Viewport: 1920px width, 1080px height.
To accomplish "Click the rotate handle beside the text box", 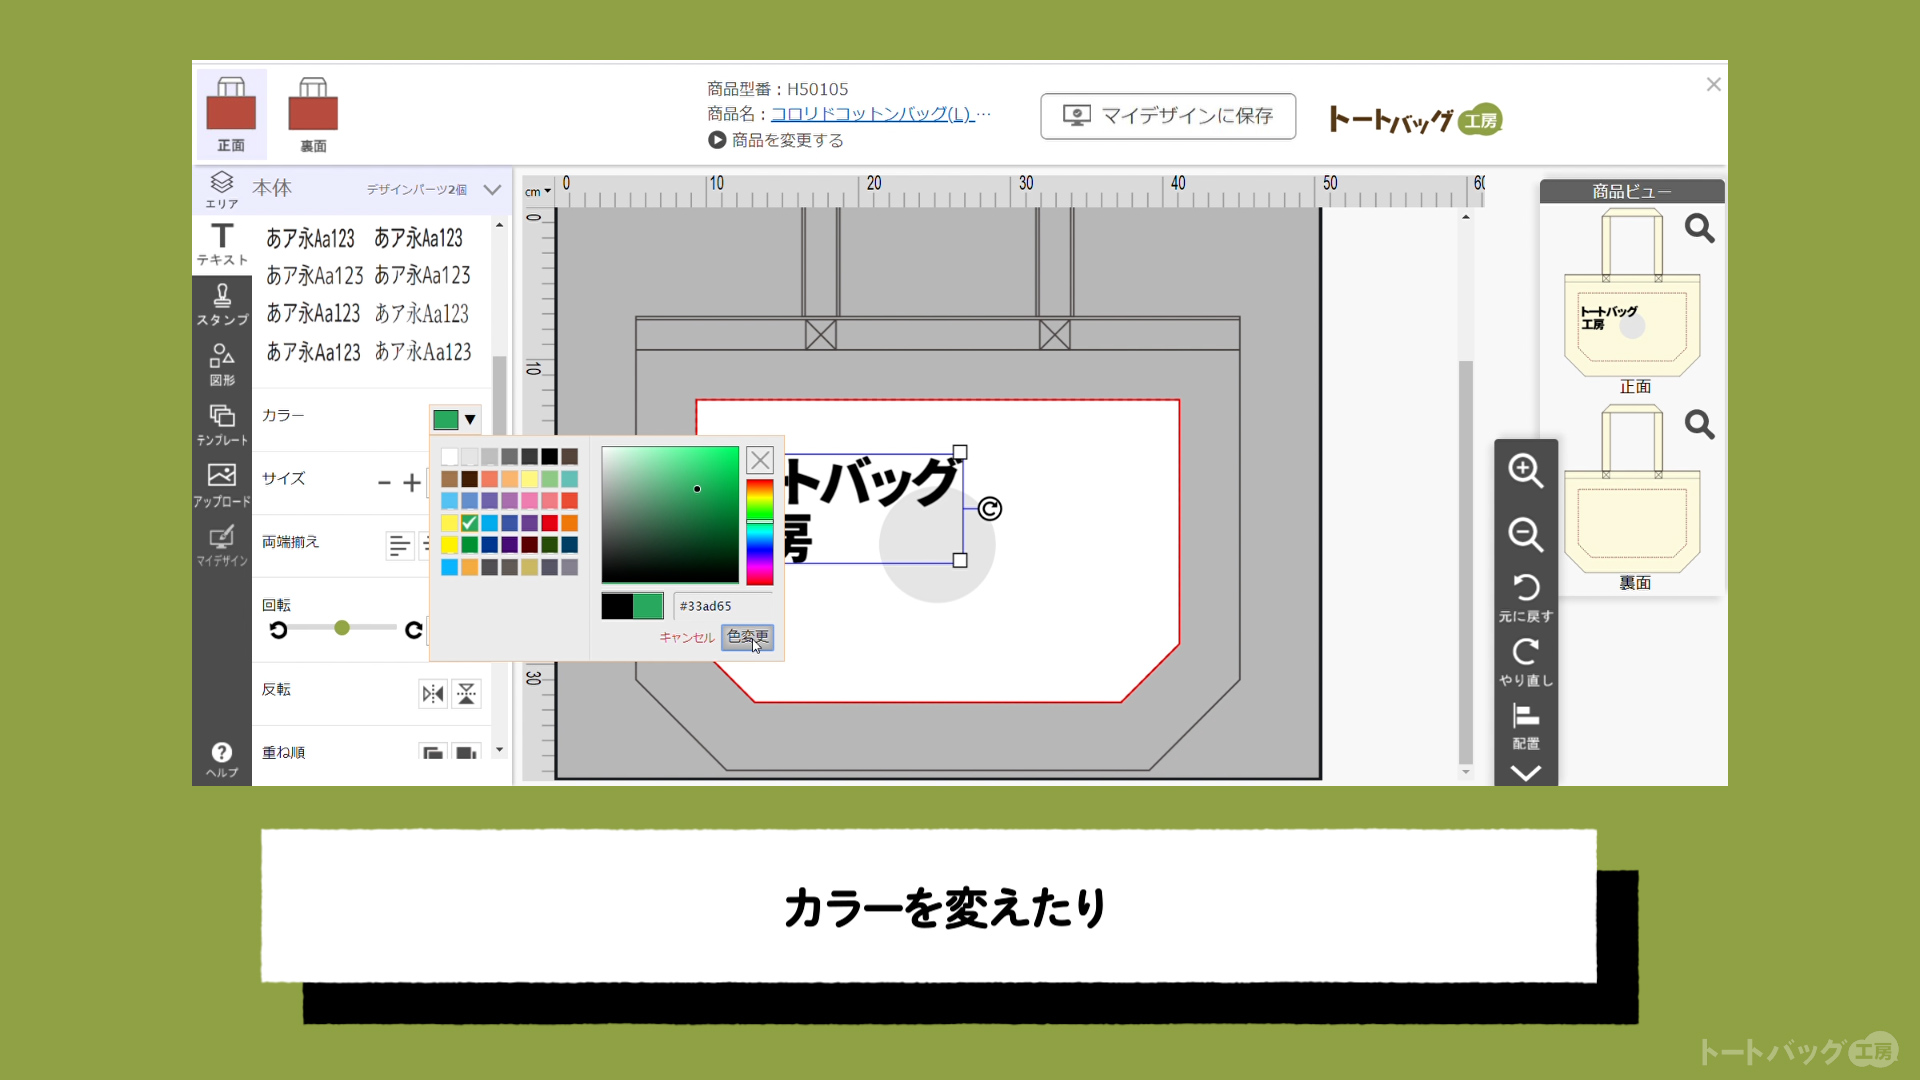I will point(989,509).
